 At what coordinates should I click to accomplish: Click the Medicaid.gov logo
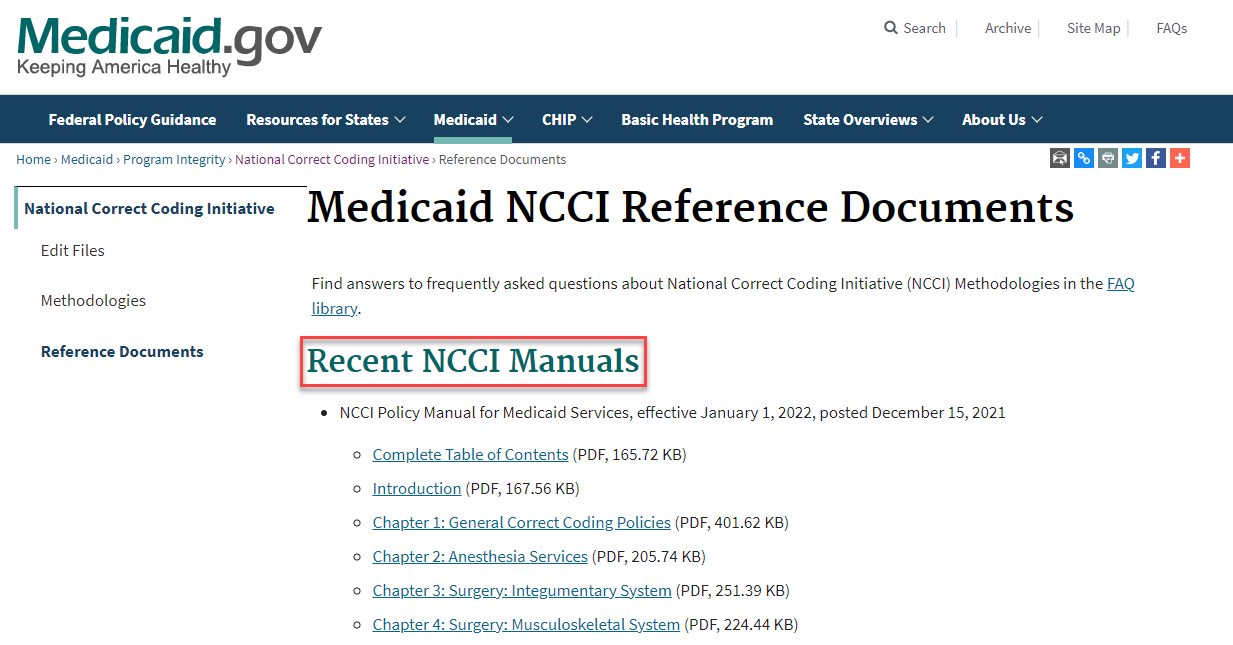168,45
